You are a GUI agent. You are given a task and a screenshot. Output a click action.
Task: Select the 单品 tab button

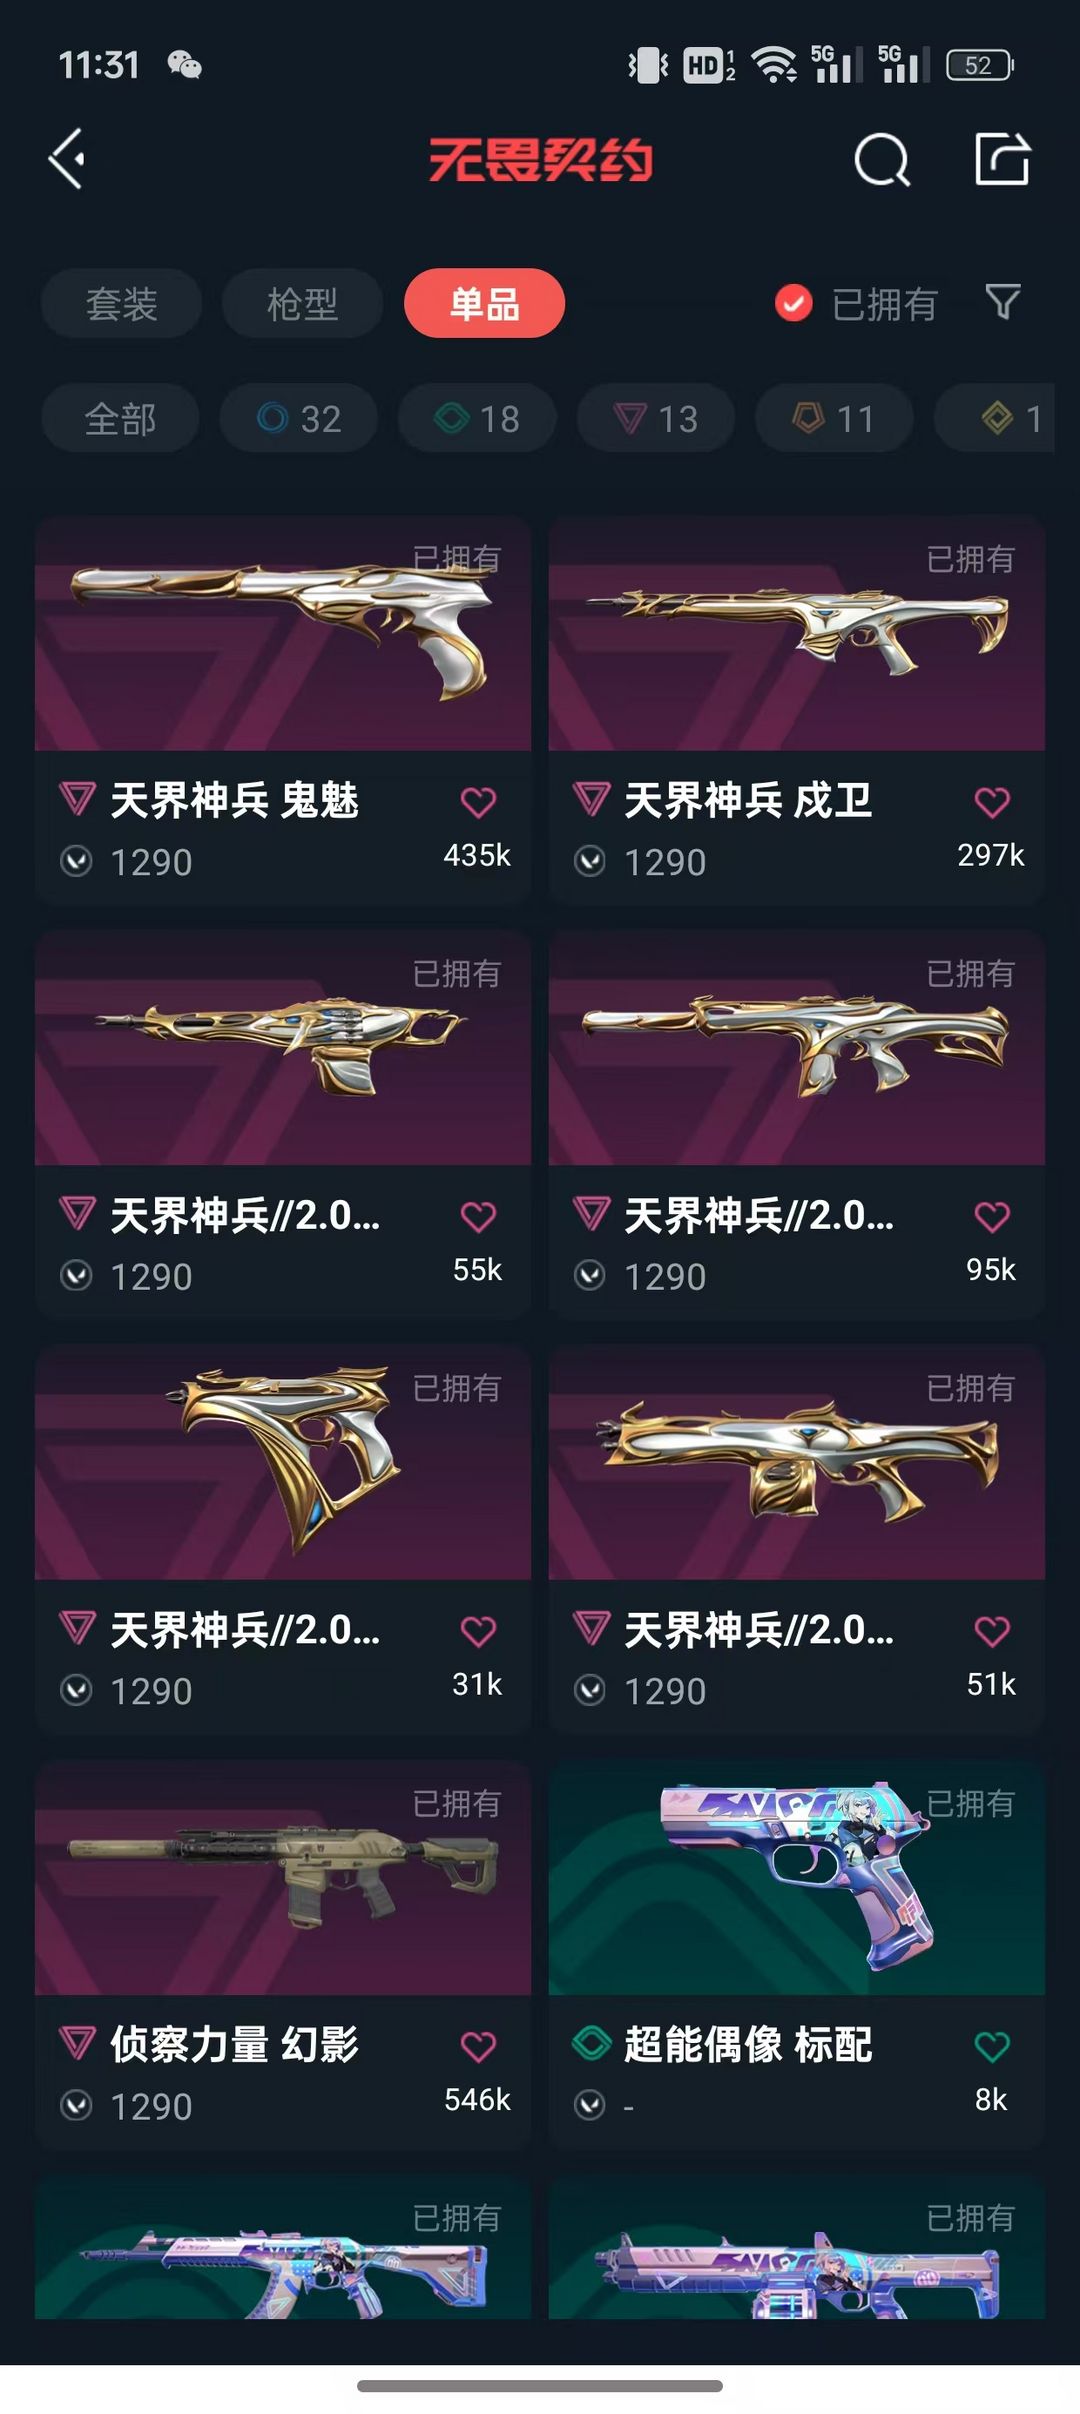coord(484,303)
